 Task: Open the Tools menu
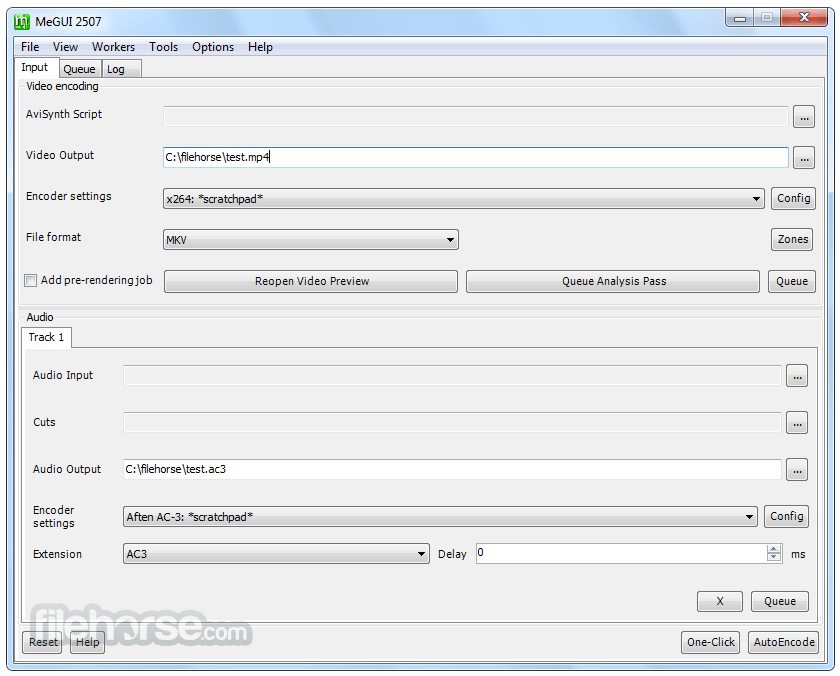[163, 47]
